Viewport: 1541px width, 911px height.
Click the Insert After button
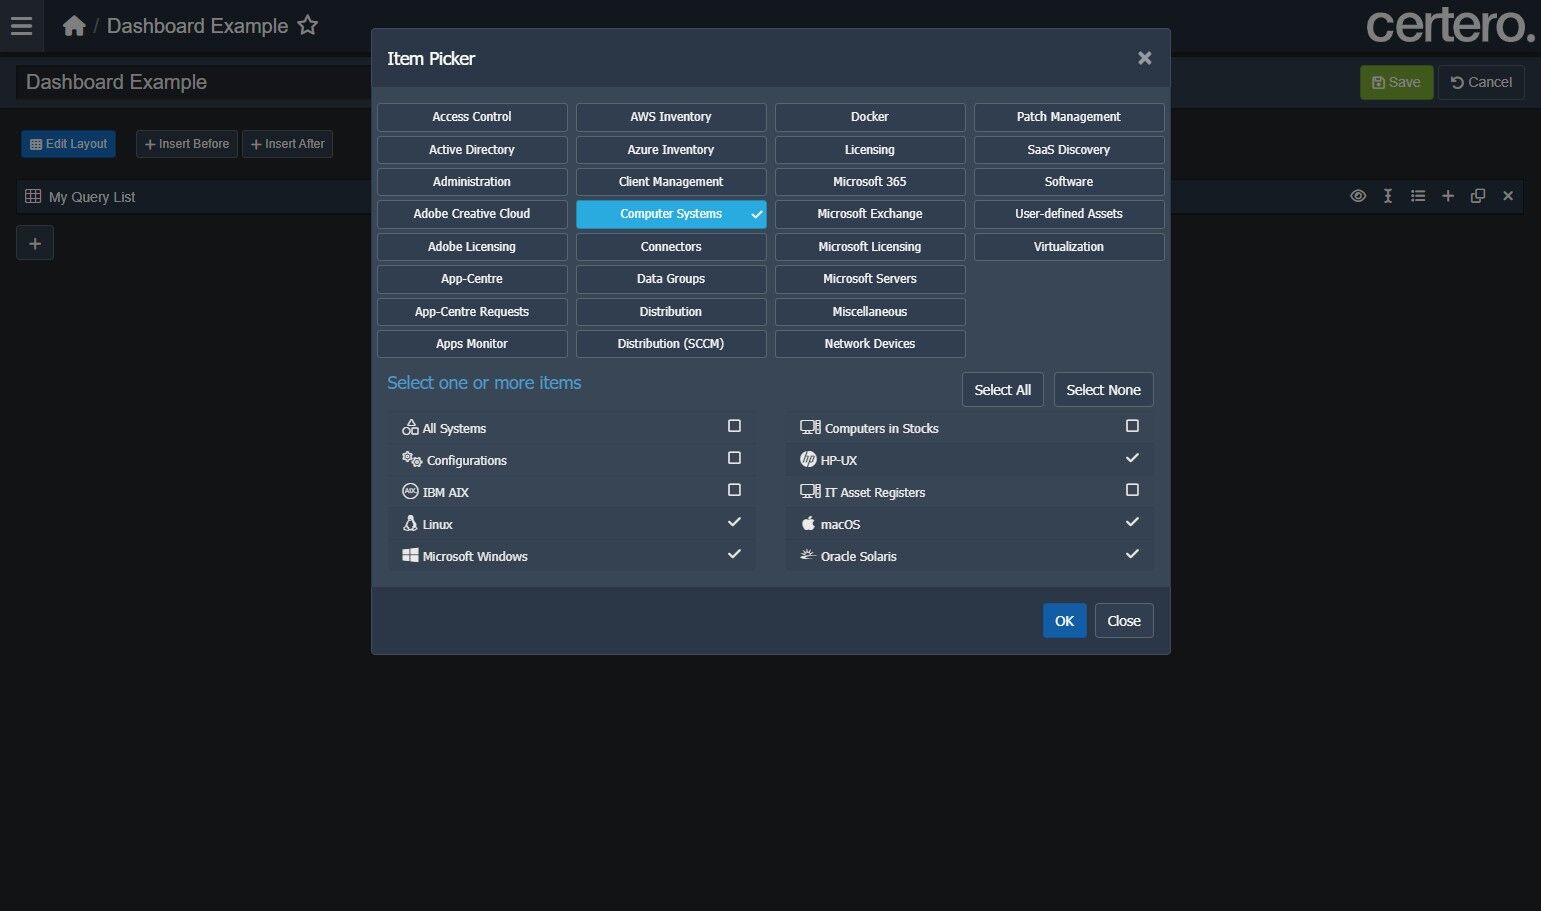[x=287, y=144]
